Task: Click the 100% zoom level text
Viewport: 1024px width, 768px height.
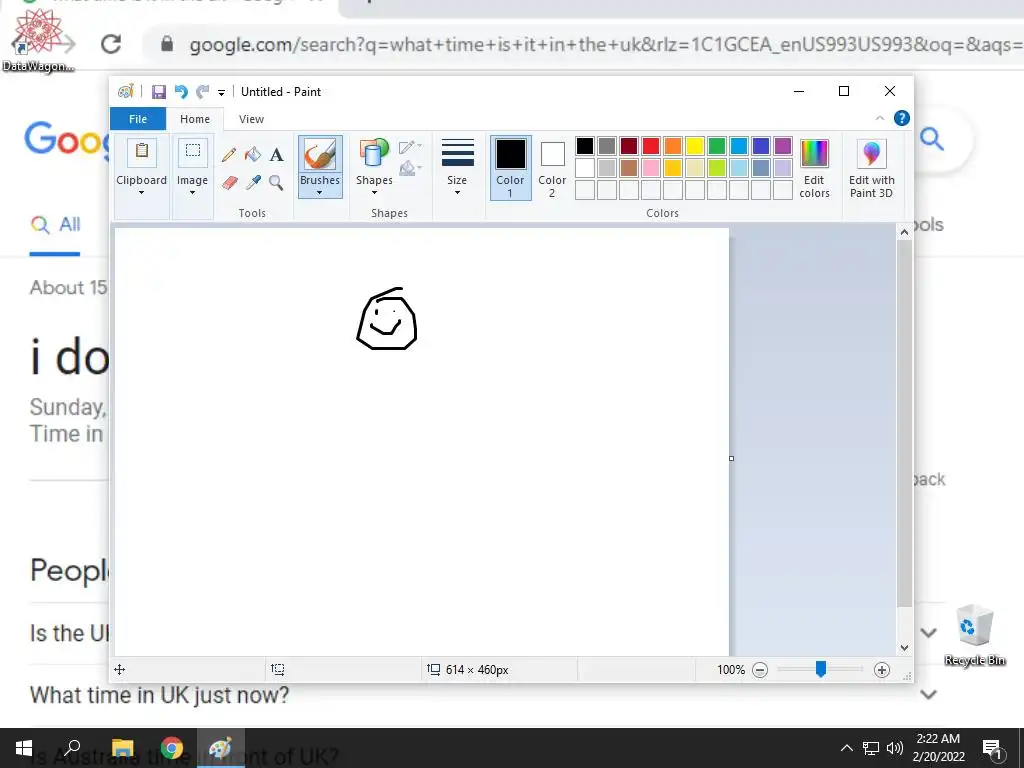Action: pos(731,670)
